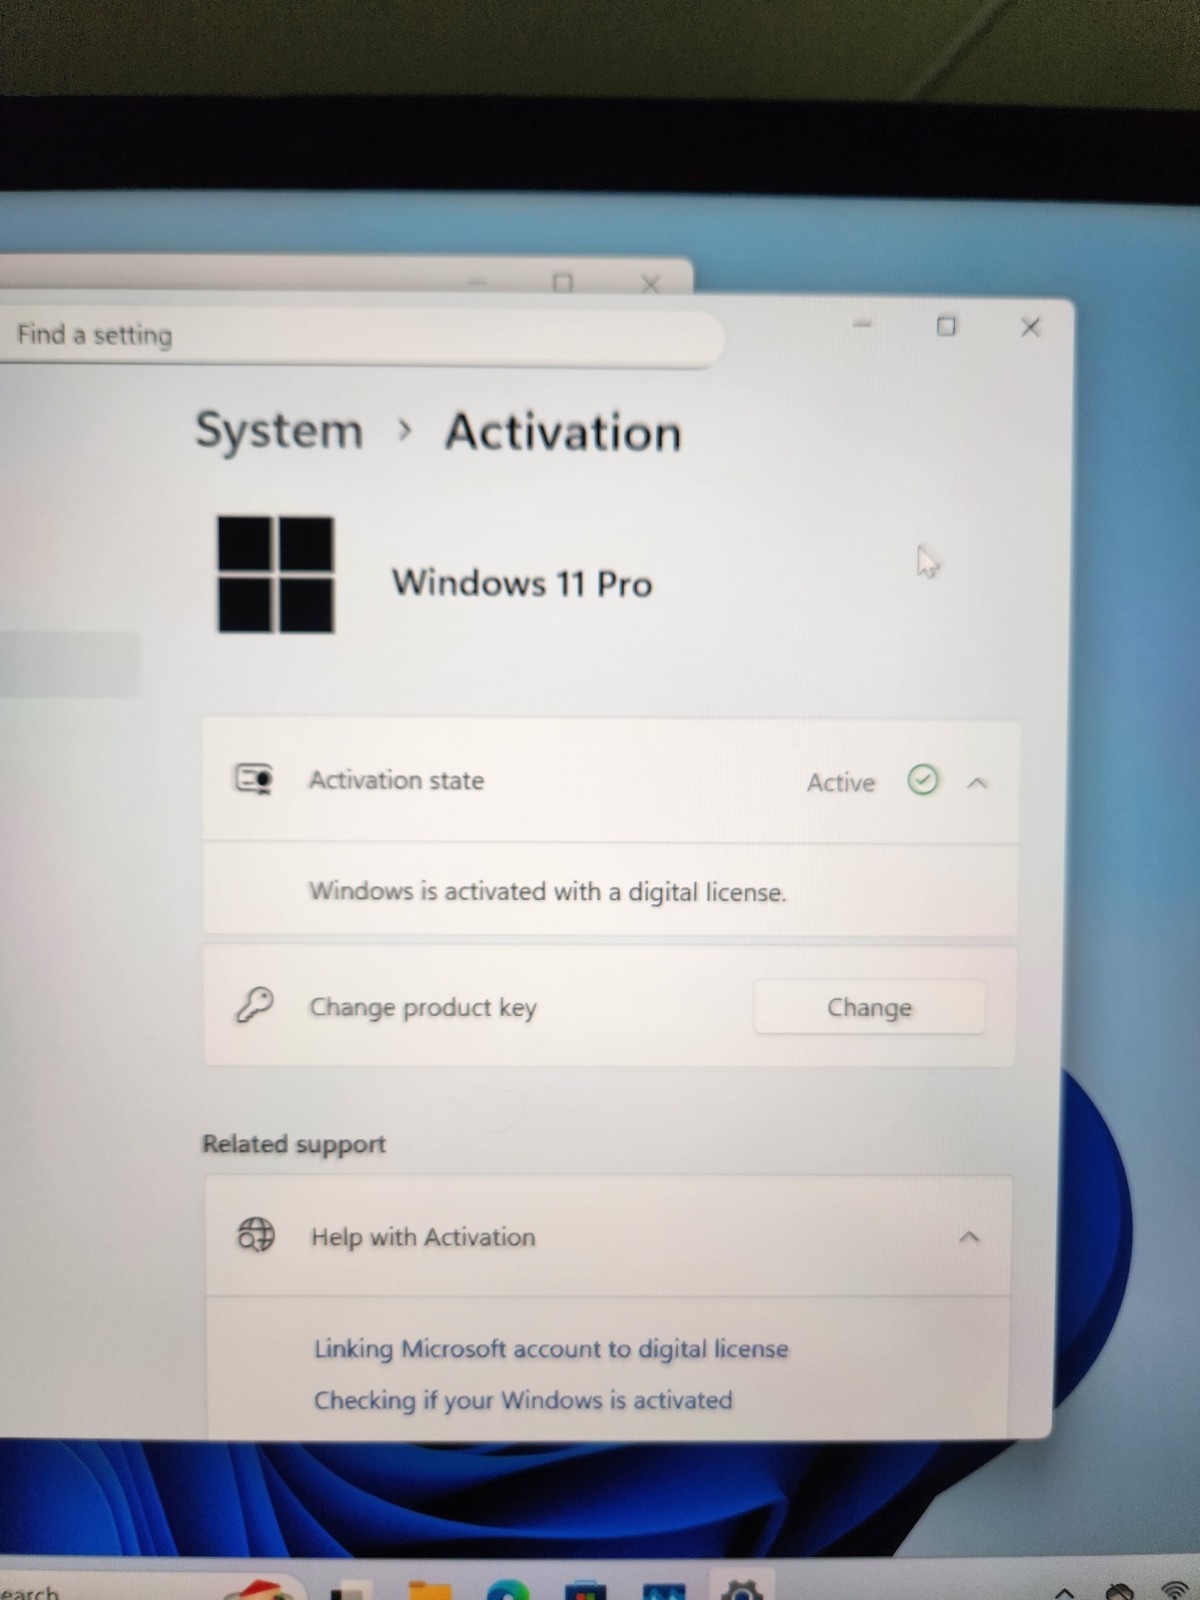
Task: Open Linking Microsoft account to digital license
Action: [551, 1349]
